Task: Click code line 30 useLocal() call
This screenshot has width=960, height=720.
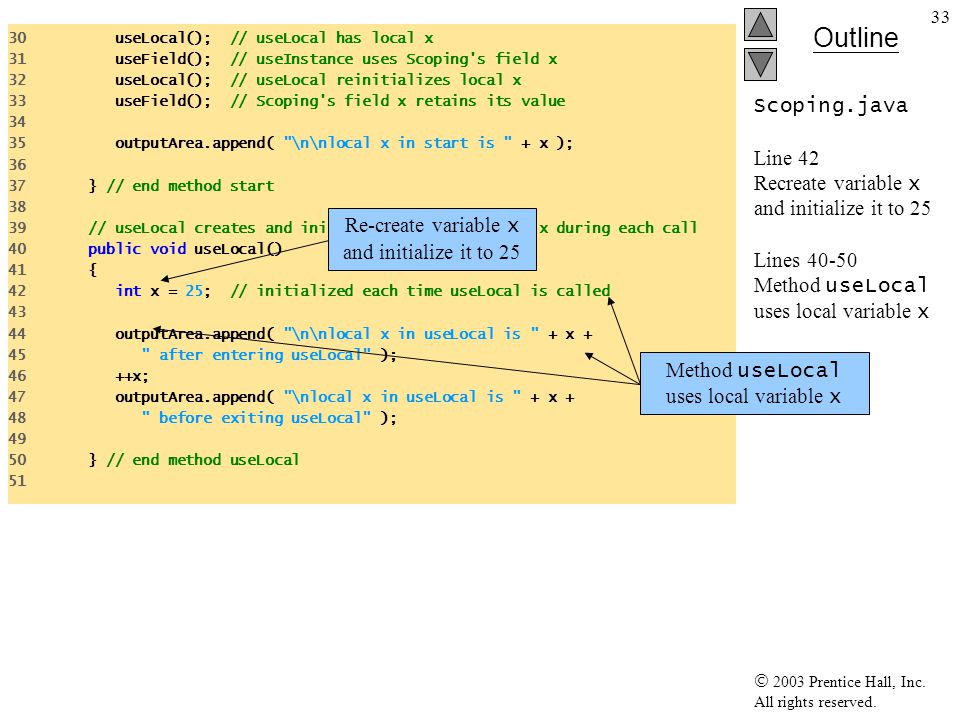Action: (x=163, y=38)
